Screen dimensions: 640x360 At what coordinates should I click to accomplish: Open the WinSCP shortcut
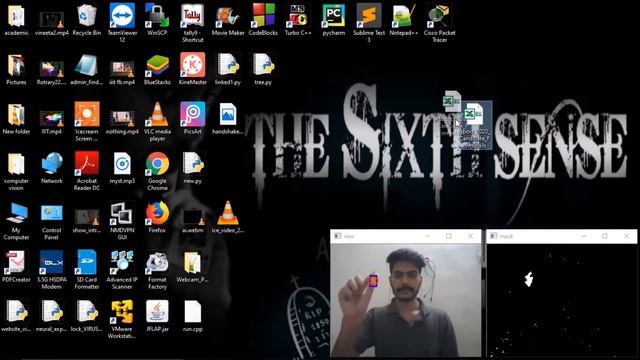tap(157, 20)
